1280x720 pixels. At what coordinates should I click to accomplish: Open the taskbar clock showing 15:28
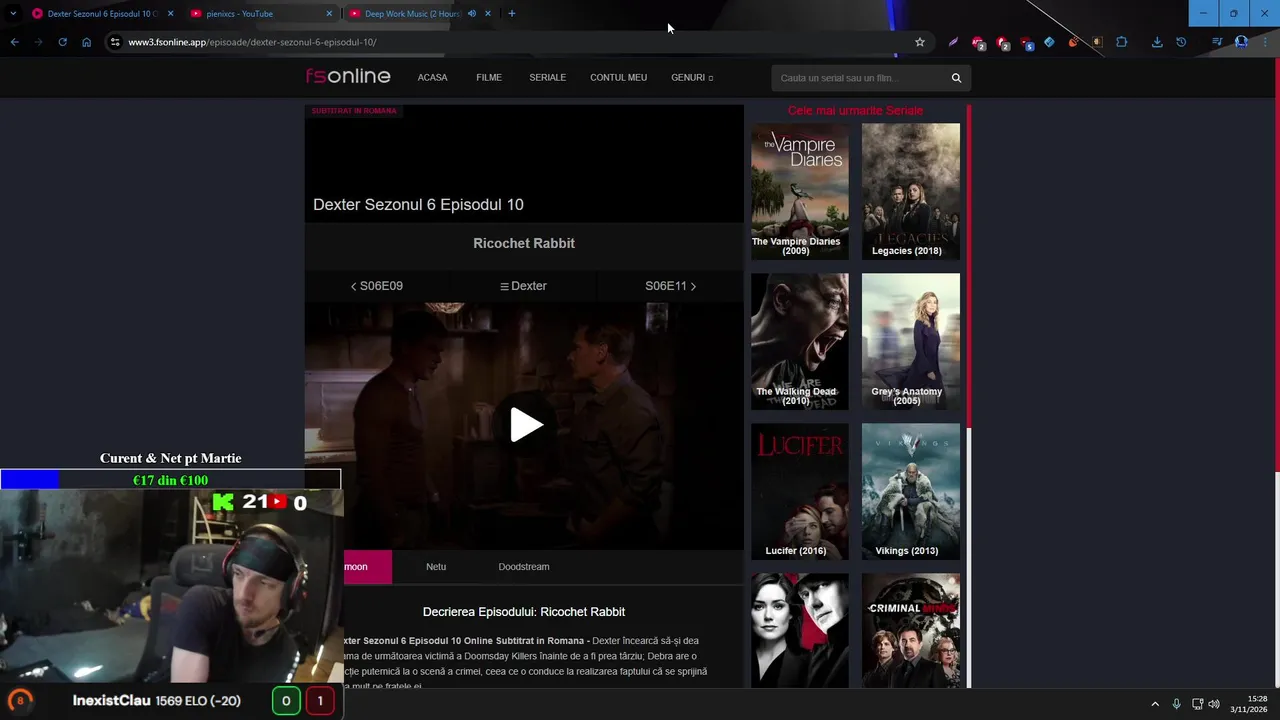pos(1249,704)
